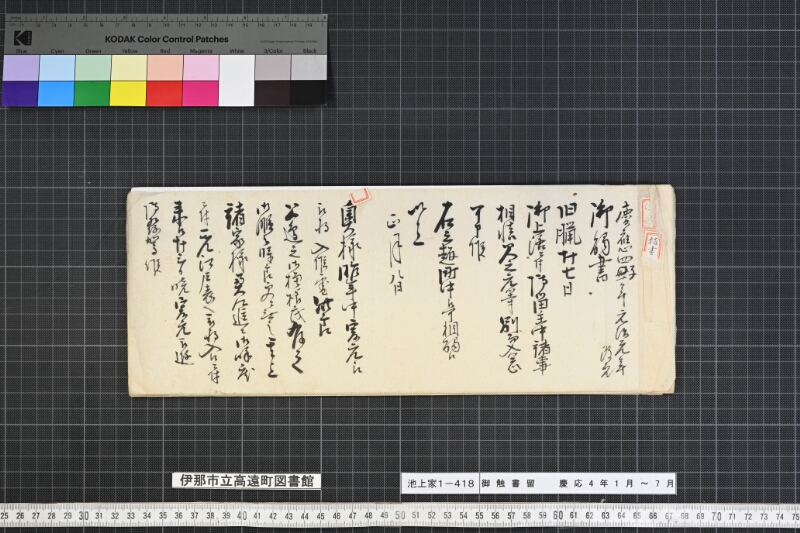Click the 伊那市立高遠町図書館 library label
This screenshot has width=800, height=533.
coord(245,481)
